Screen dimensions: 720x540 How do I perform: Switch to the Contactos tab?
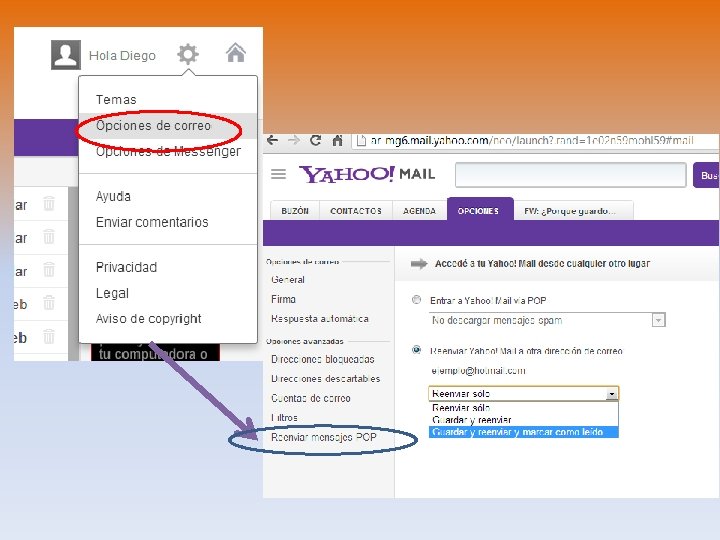coord(356,211)
